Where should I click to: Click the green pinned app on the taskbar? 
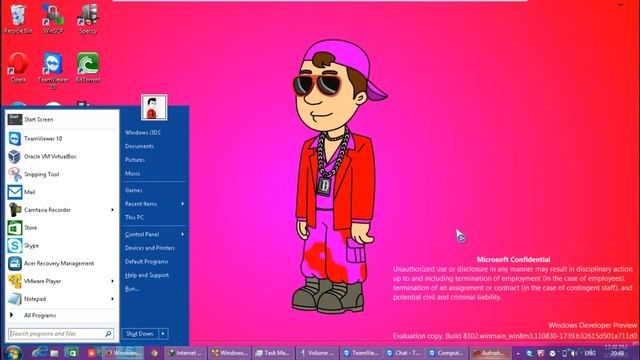tap(72, 353)
